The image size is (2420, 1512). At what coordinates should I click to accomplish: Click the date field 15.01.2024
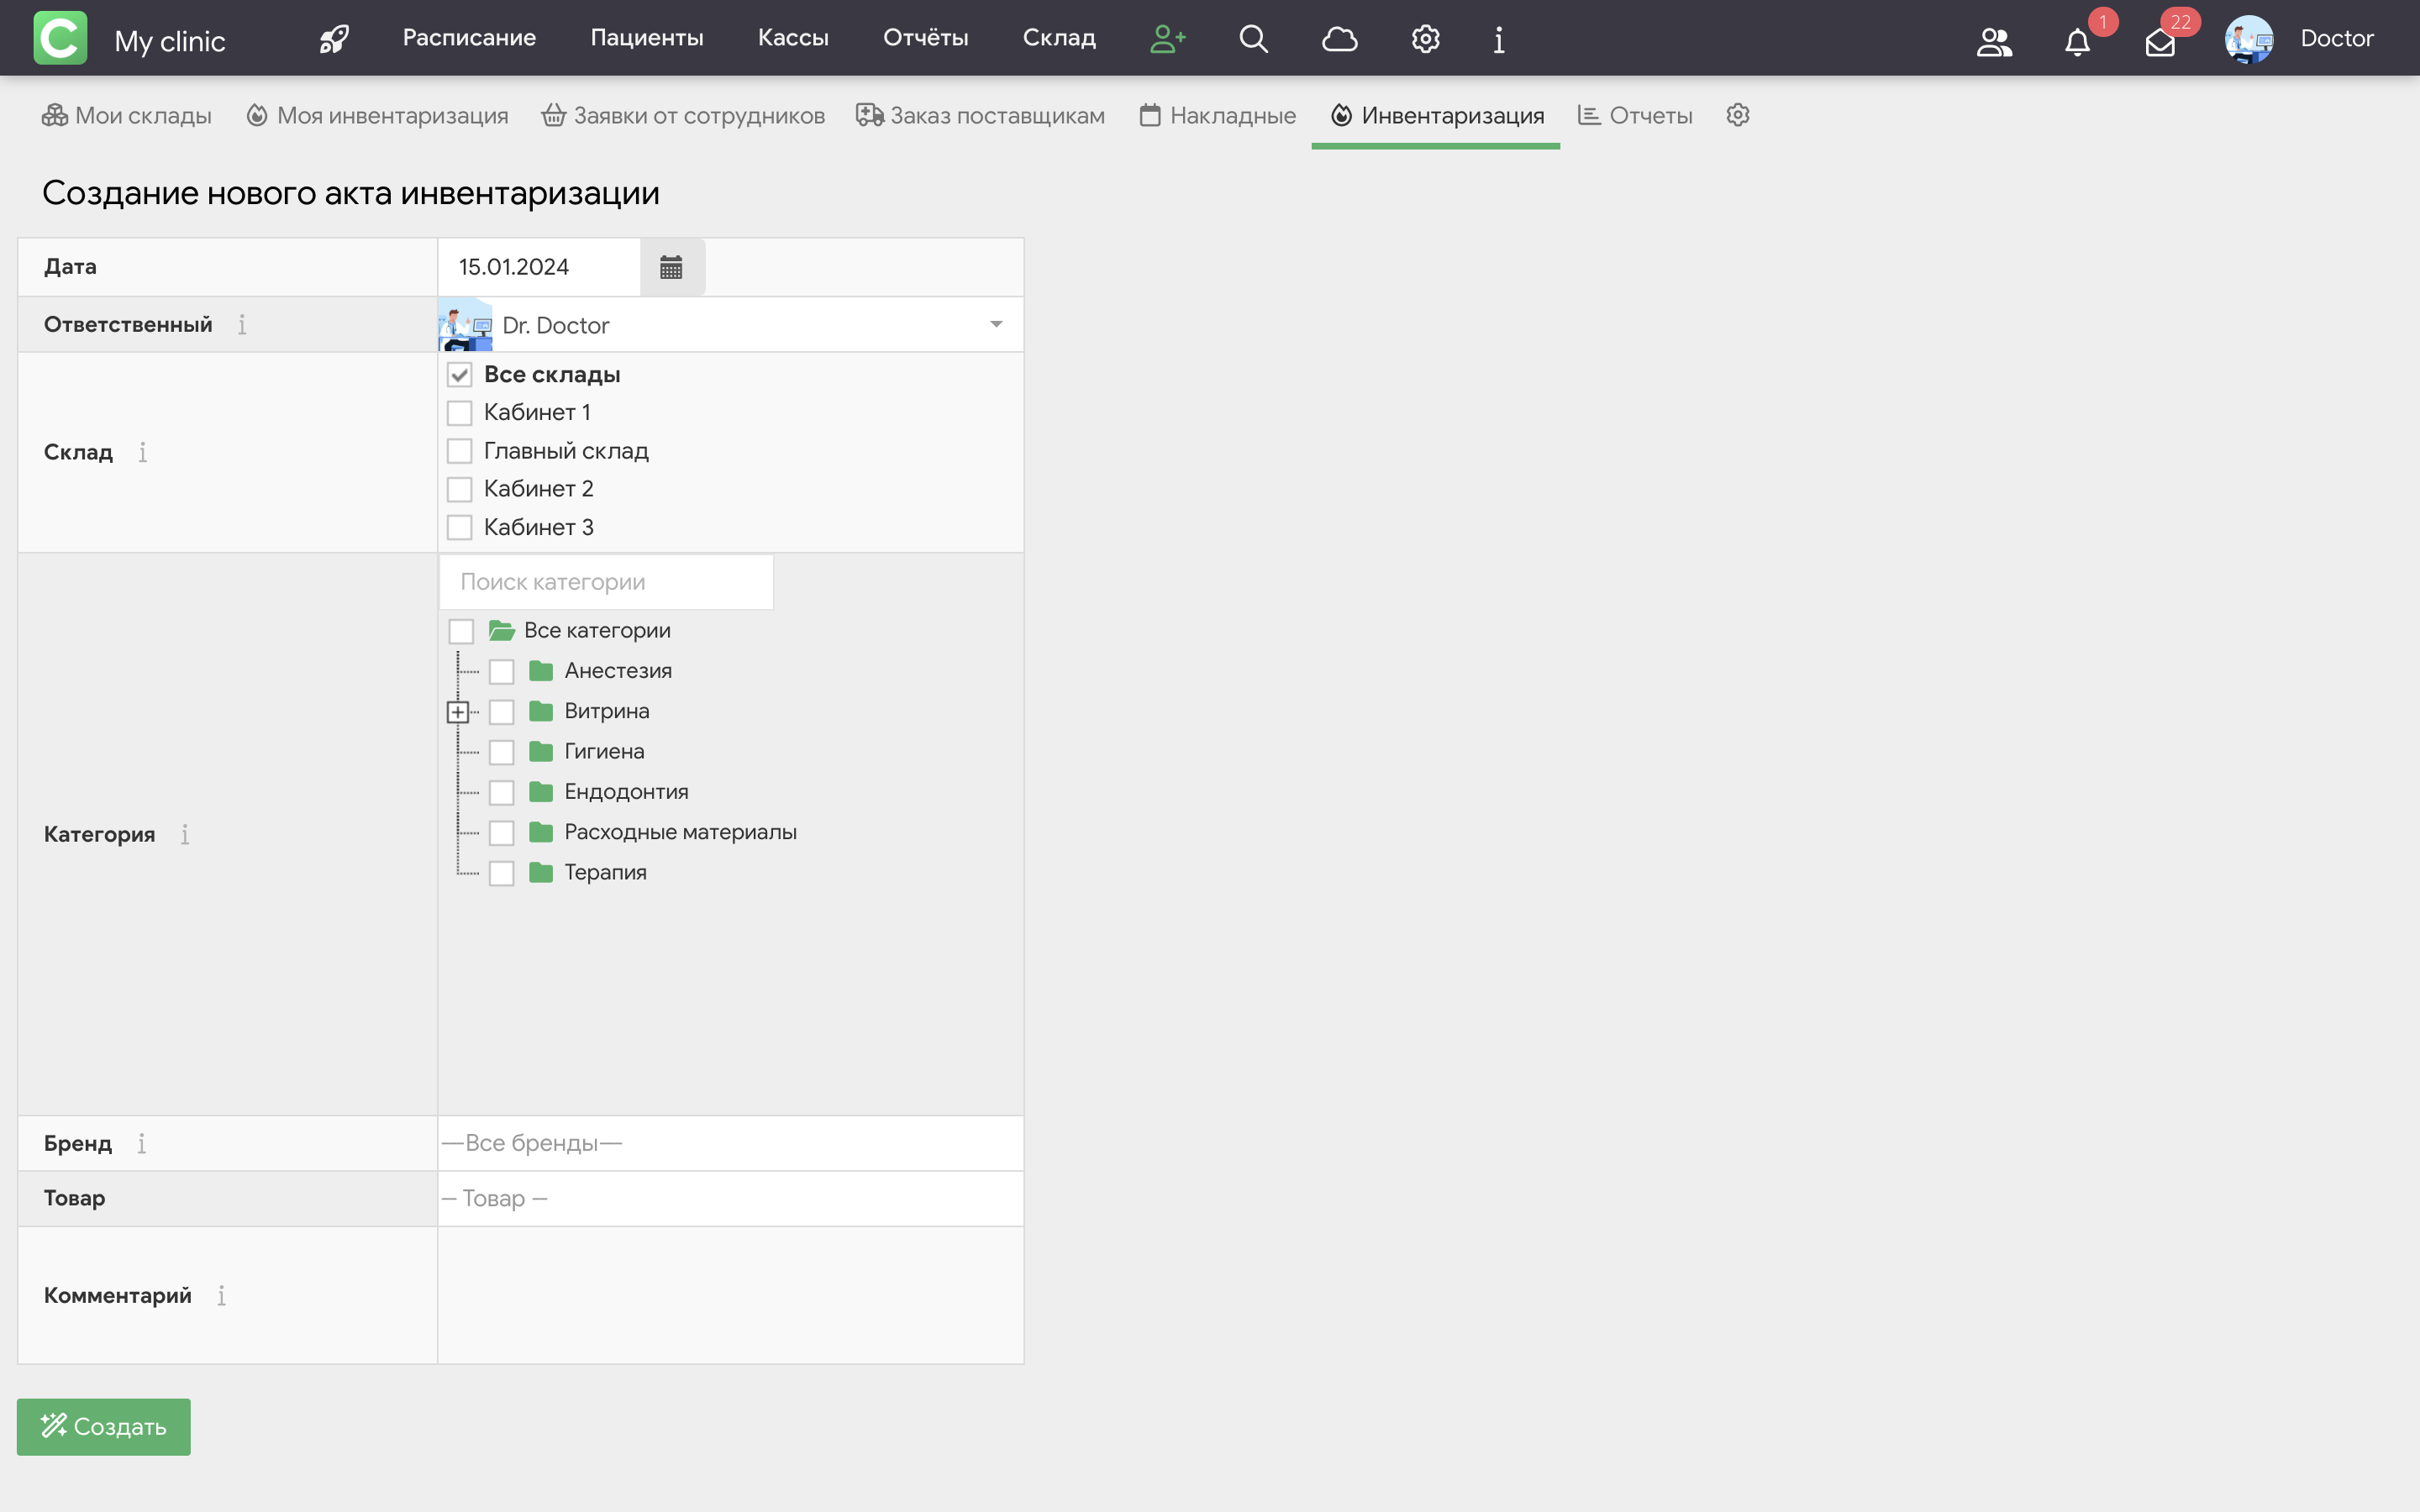click(x=540, y=267)
